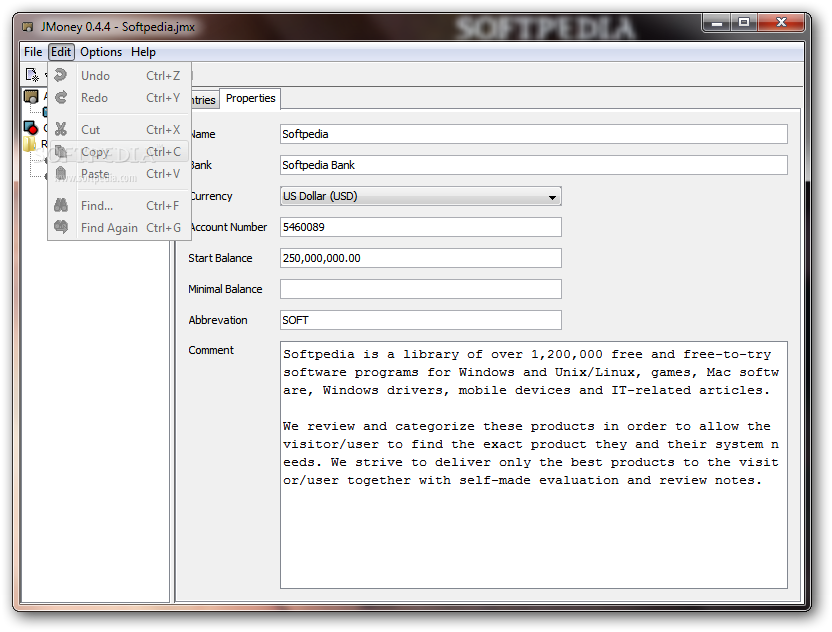
Task: Minimize the JMoney window
Action: (717, 23)
